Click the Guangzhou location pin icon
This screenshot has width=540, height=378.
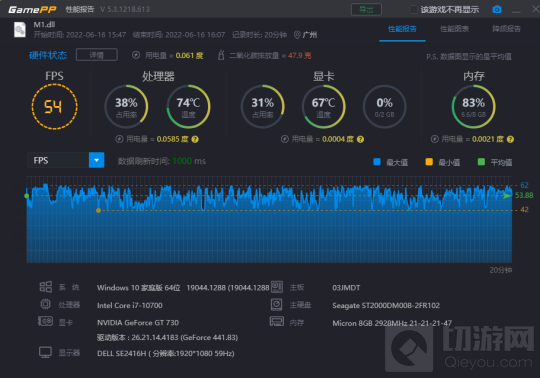297,35
